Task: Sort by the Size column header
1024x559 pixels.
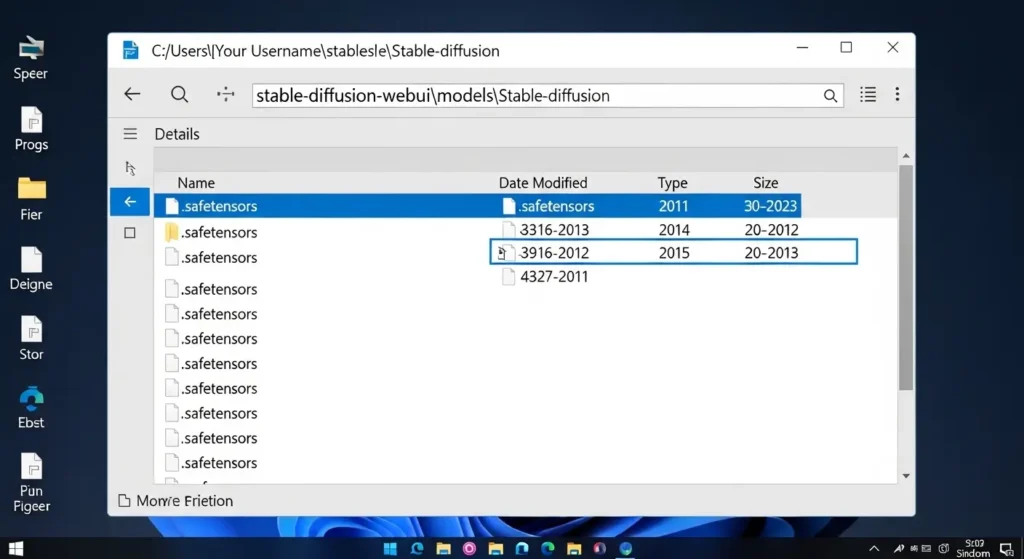Action: point(765,183)
